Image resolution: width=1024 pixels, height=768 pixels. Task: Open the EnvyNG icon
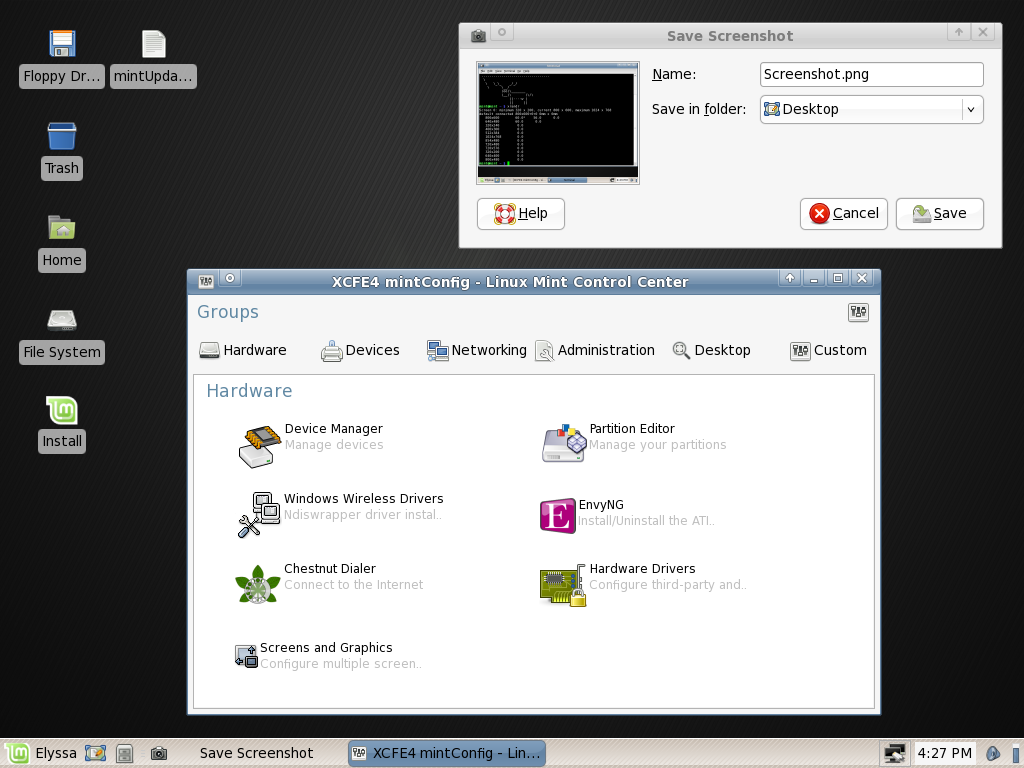(558, 516)
